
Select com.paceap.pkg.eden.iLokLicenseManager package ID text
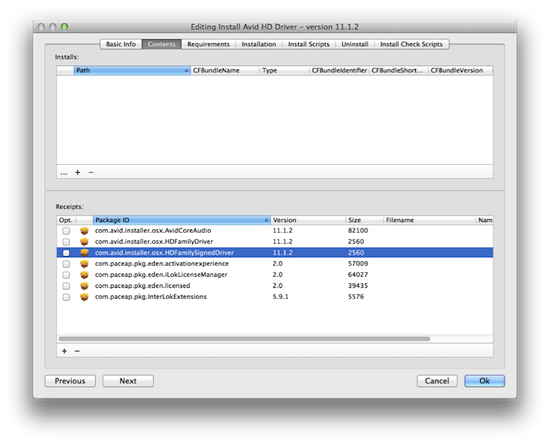[161, 275]
